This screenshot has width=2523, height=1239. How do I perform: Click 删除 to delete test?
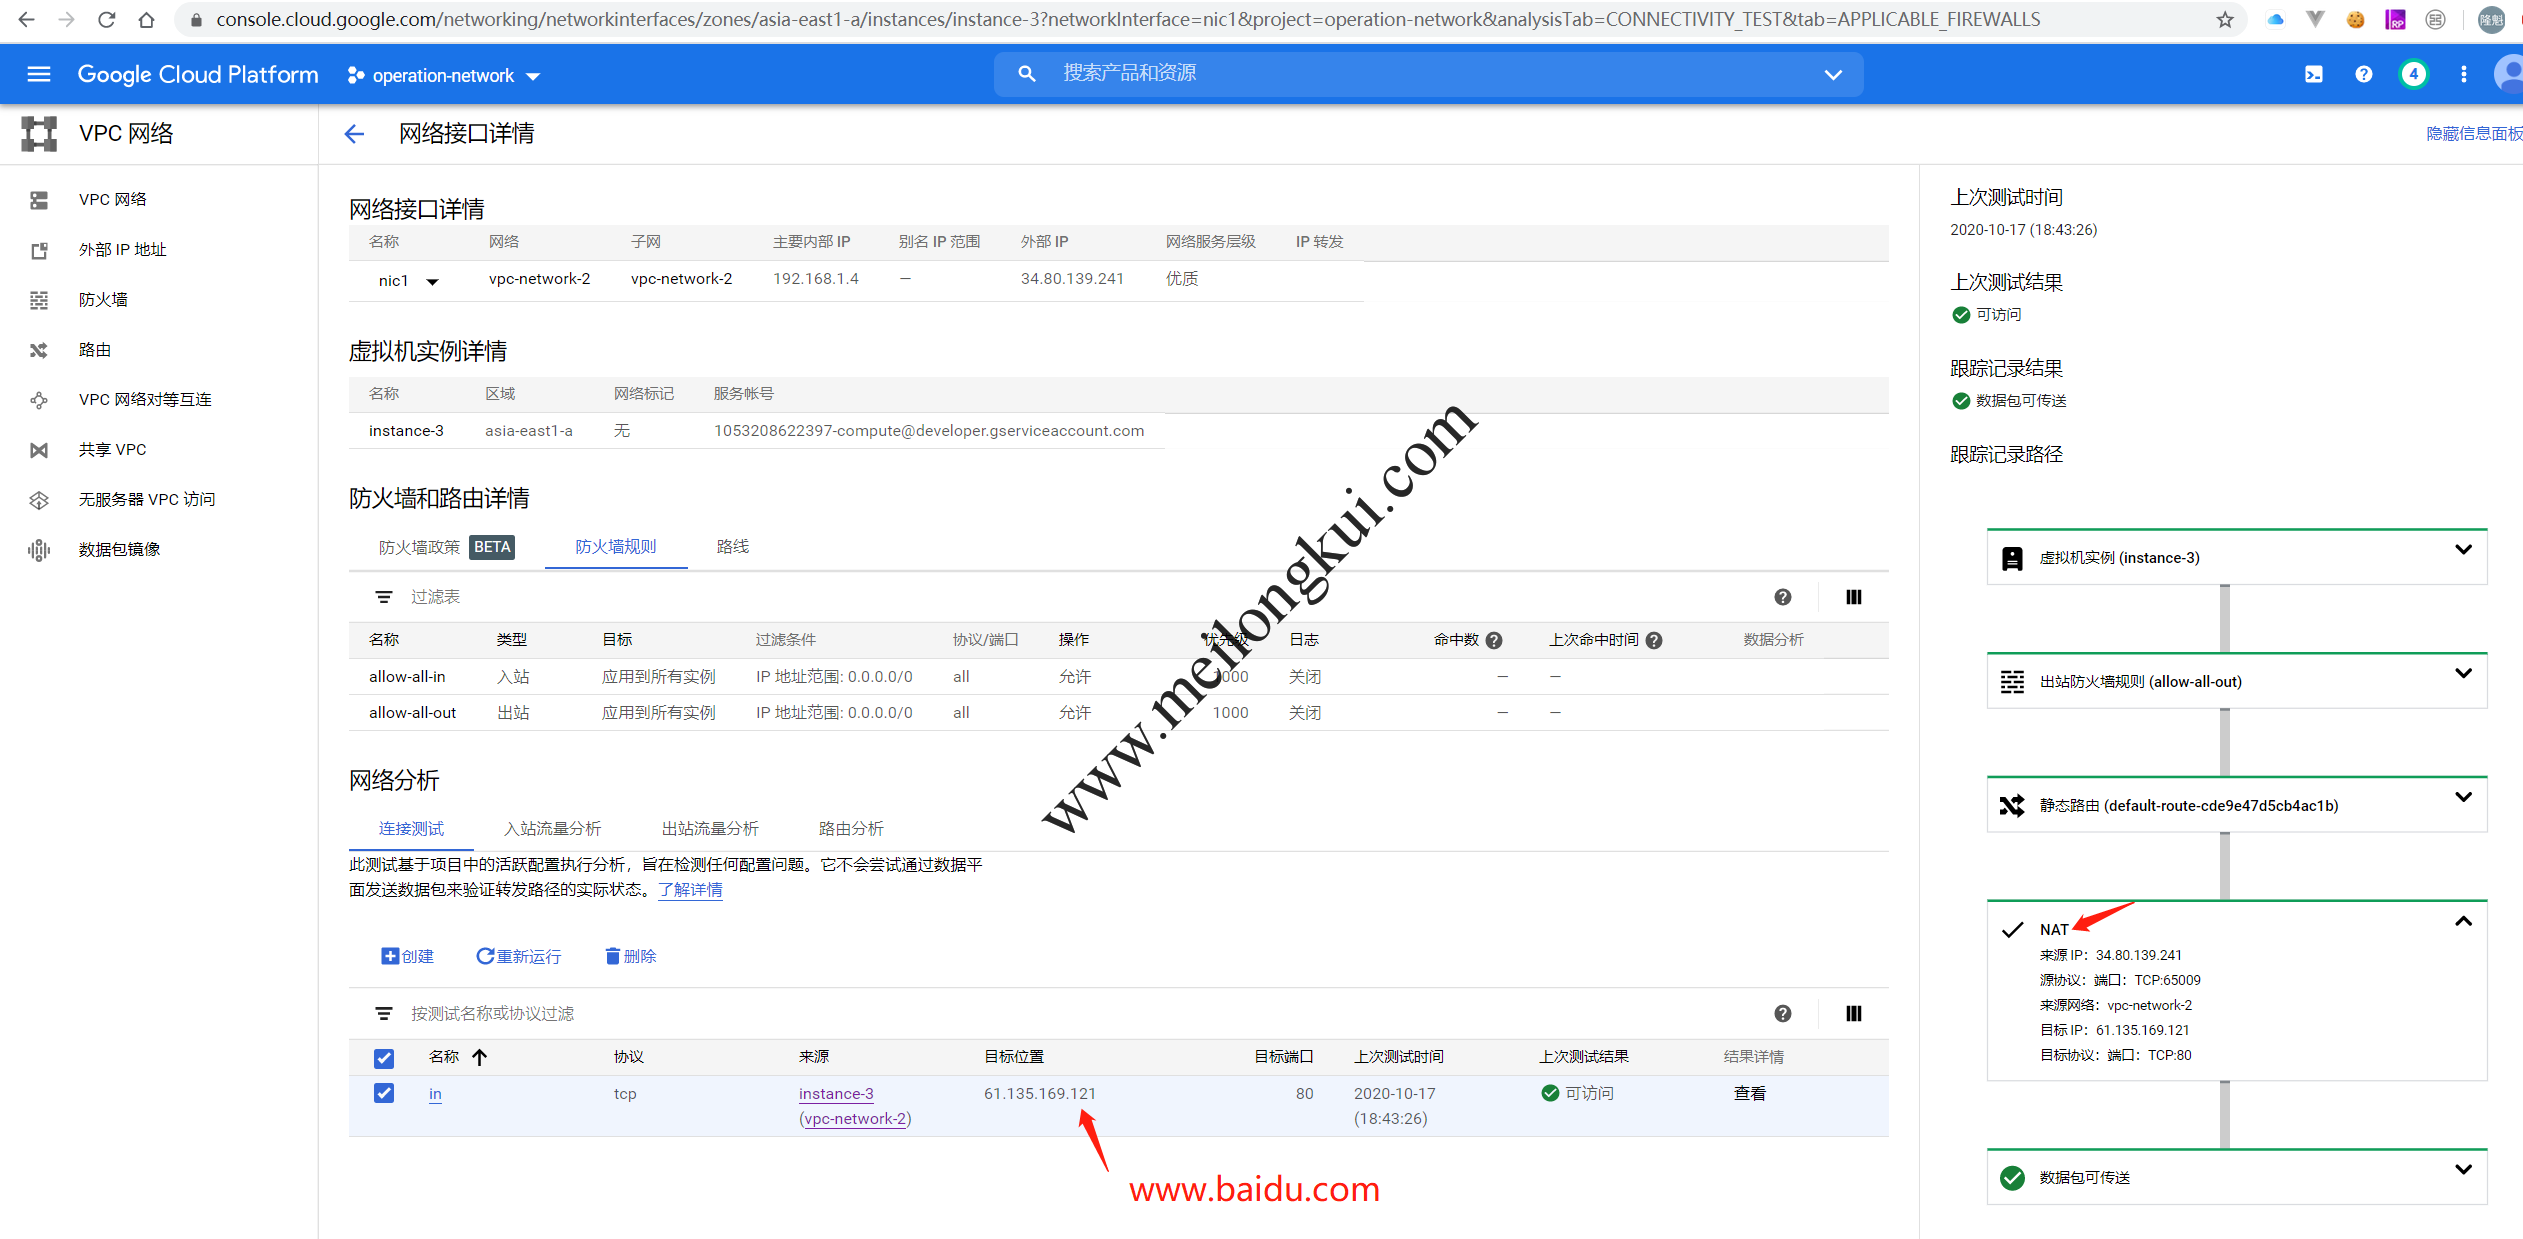pyautogui.click(x=631, y=956)
